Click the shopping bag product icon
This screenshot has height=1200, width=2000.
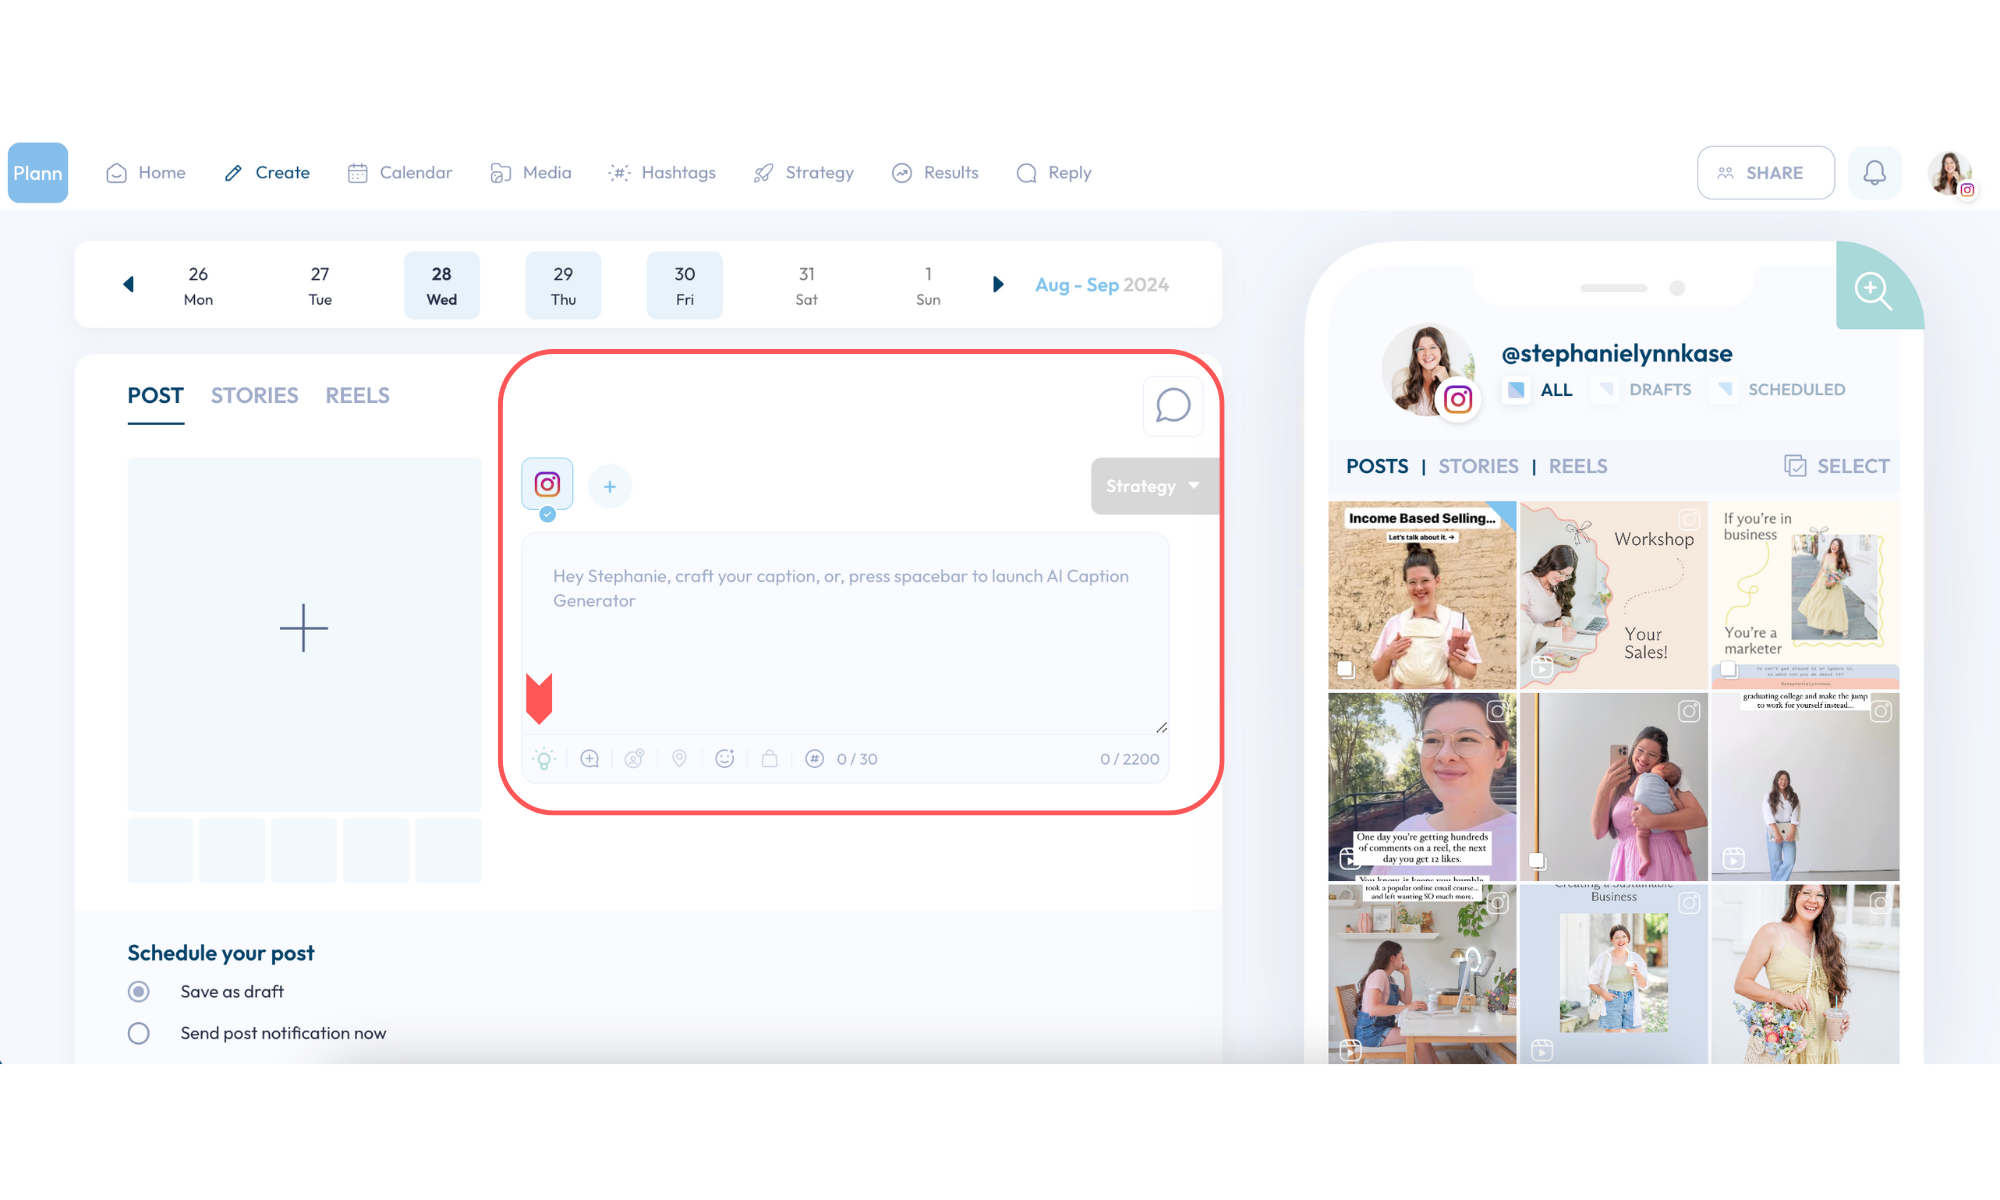tap(769, 759)
